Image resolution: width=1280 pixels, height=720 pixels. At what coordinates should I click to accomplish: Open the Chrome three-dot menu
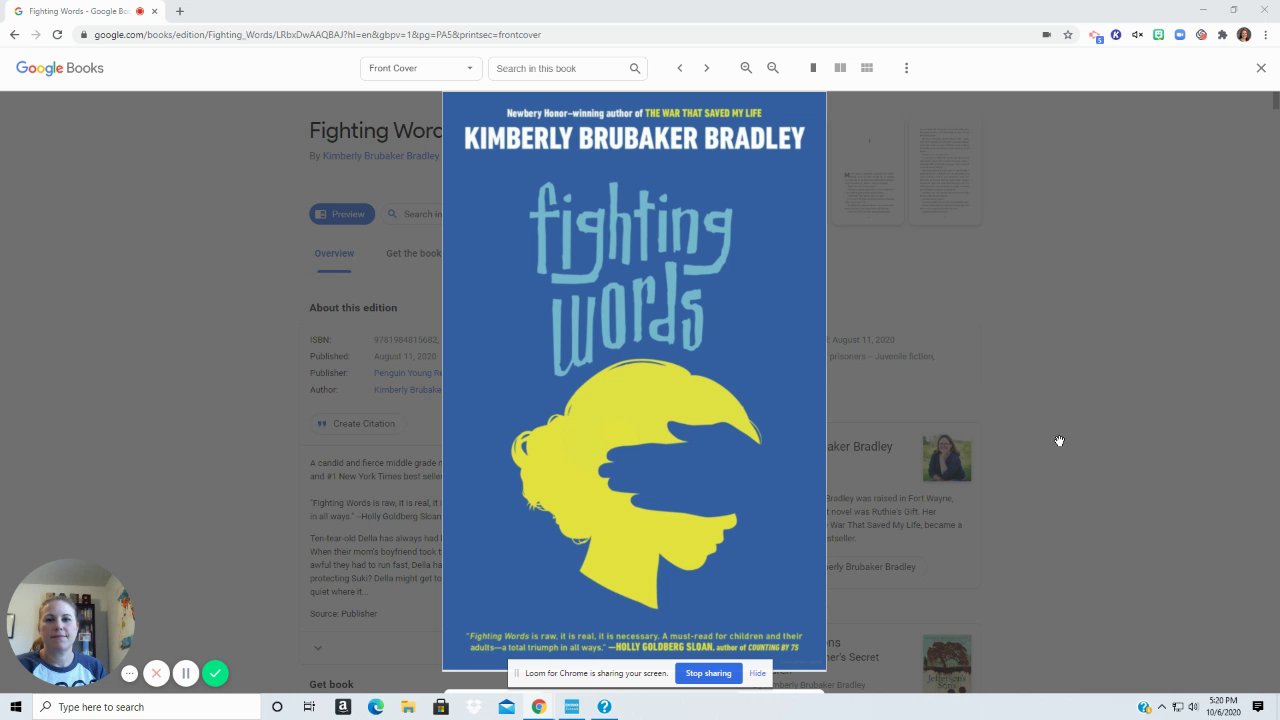pos(1265,34)
